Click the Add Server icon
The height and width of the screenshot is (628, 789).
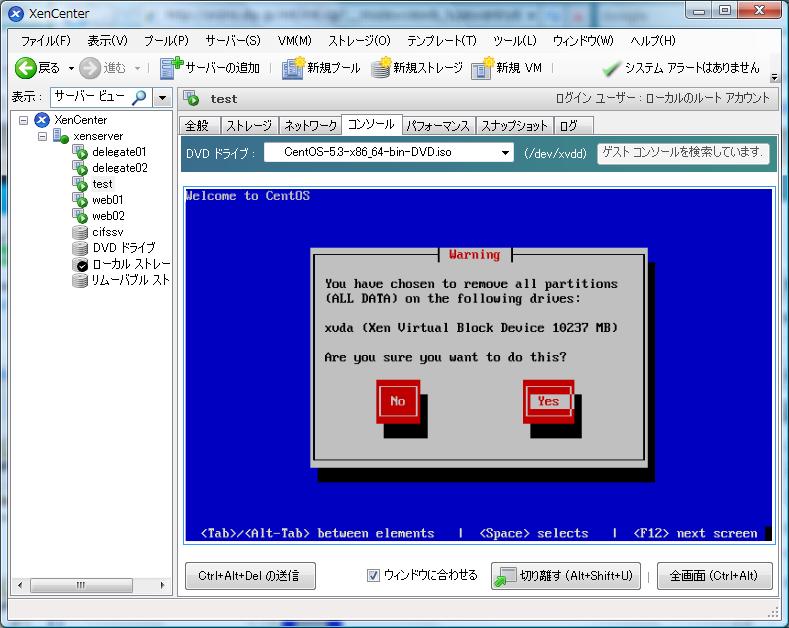pyautogui.click(x=171, y=68)
